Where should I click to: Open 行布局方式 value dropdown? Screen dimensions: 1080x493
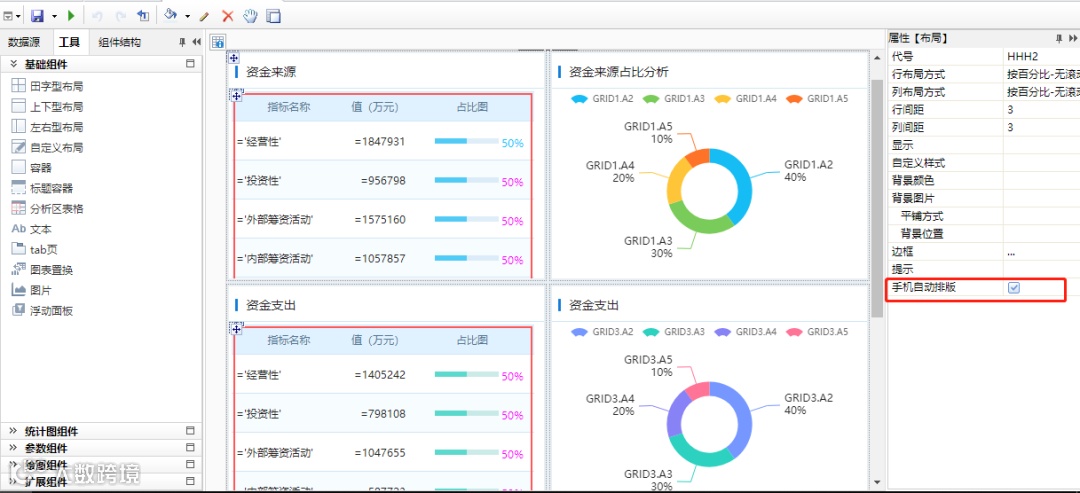(x=1041, y=74)
